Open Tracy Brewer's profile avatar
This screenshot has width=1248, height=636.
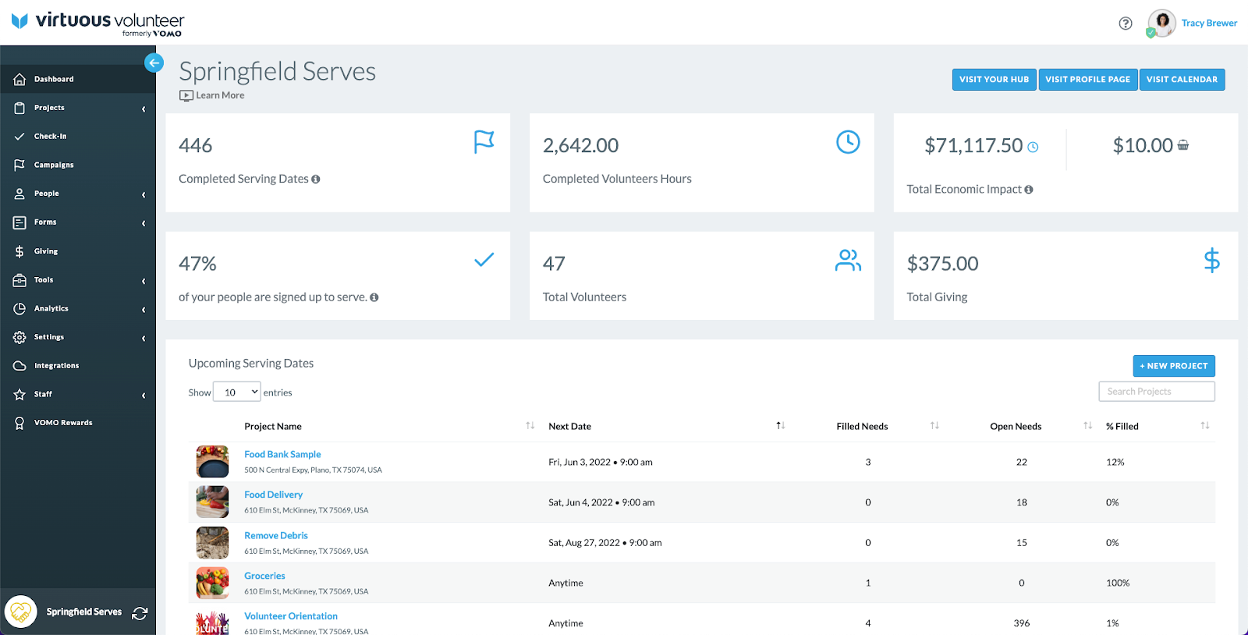coord(1161,23)
